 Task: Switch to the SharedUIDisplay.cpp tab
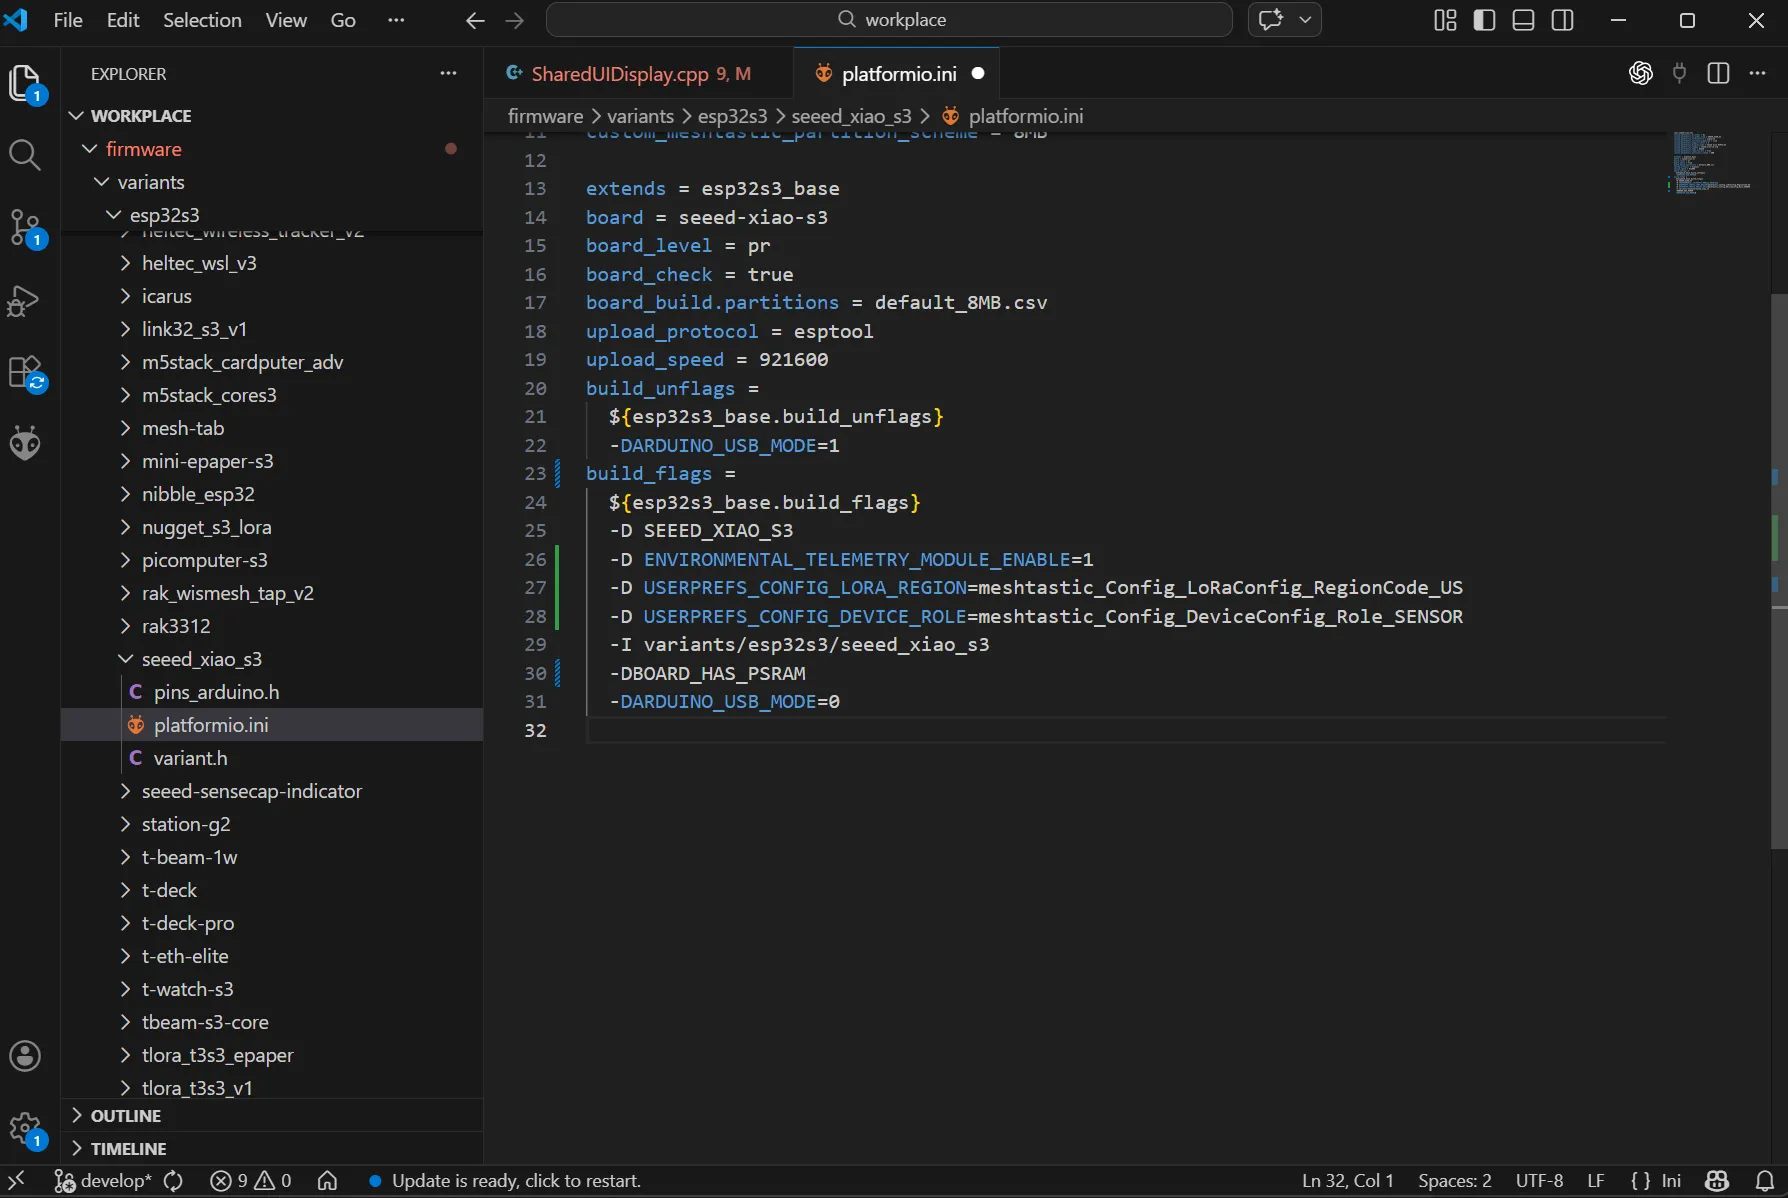pyautogui.click(x=620, y=74)
